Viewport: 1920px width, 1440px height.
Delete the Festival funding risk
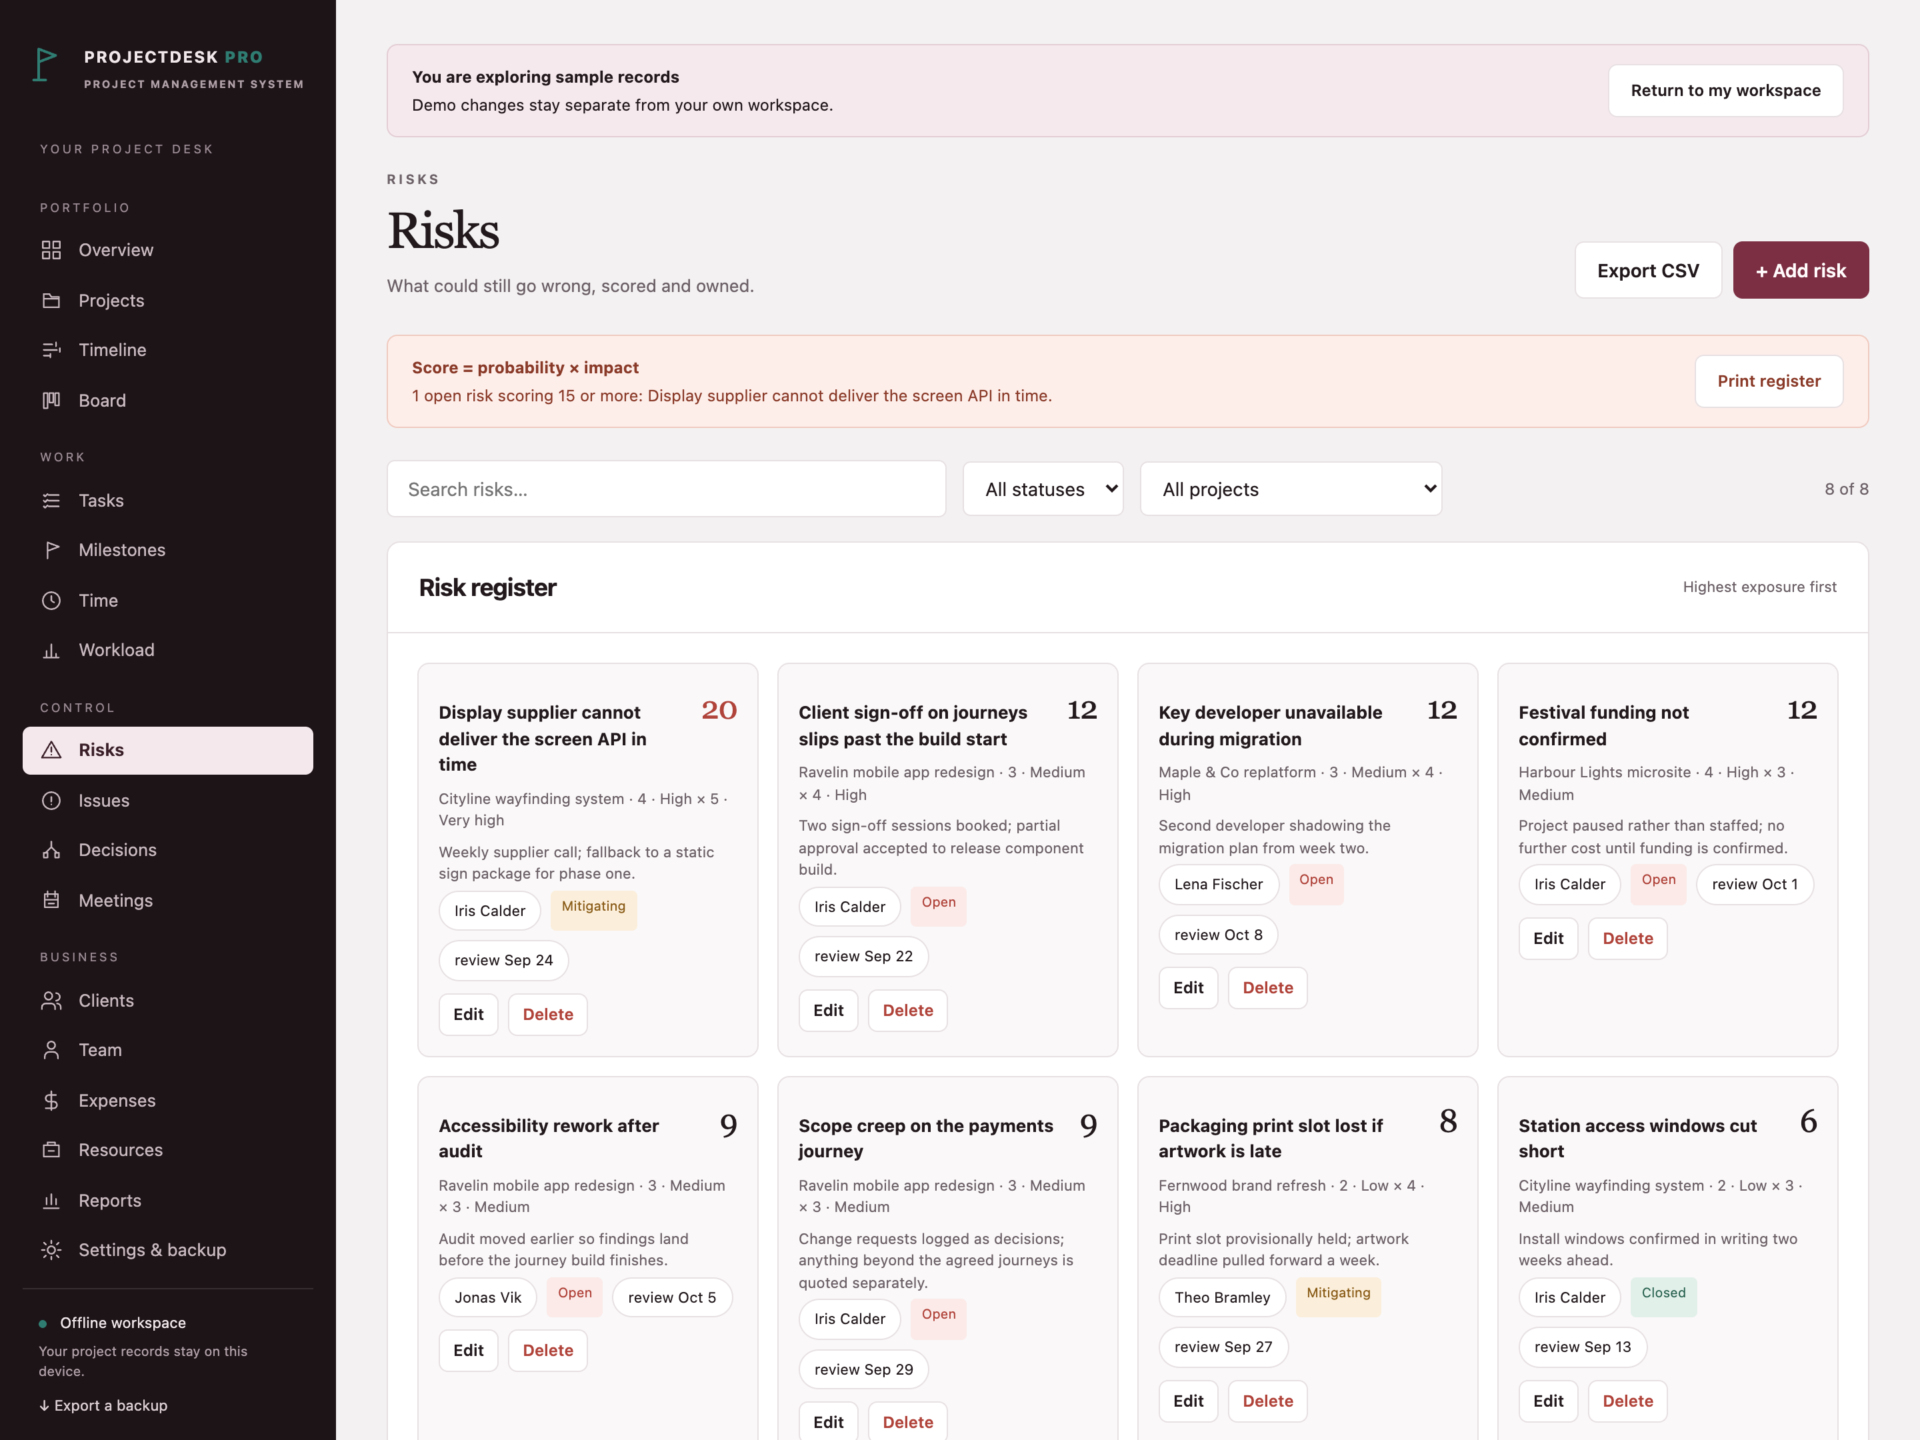[x=1627, y=938]
